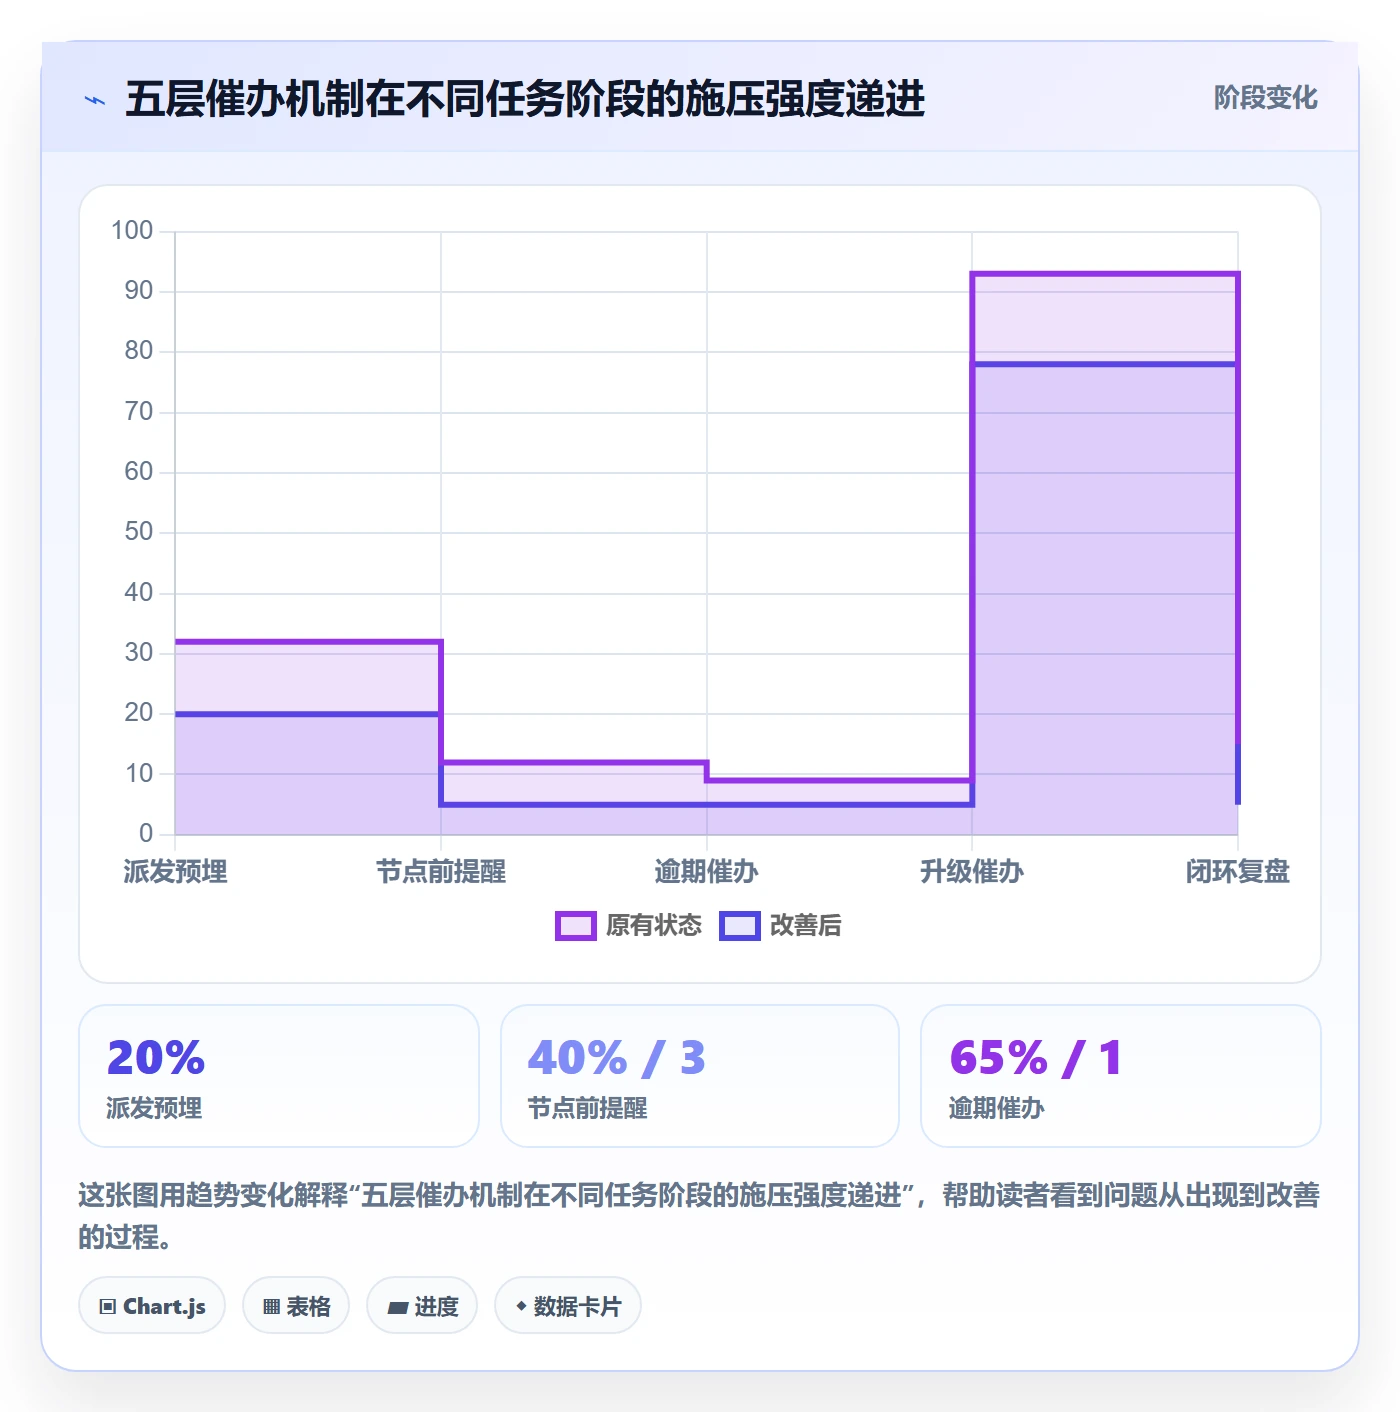Viewport: 1400px width, 1412px height.
Task: Click the chart title 五层催办机制在不同任务阶段的施压强度递进
Action: [x=525, y=99]
